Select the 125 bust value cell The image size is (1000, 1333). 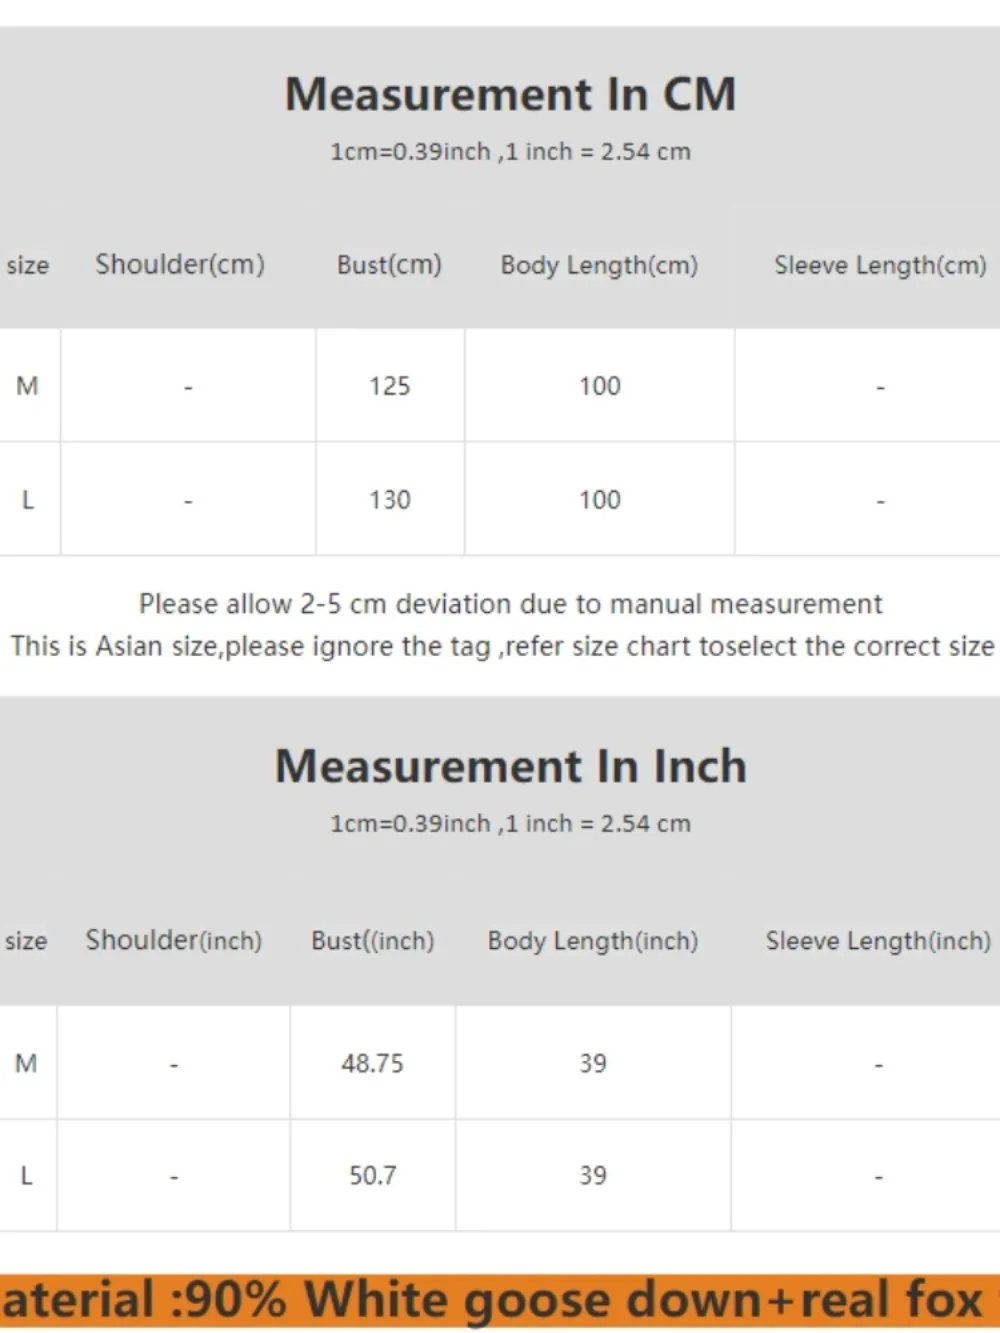click(x=389, y=386)
